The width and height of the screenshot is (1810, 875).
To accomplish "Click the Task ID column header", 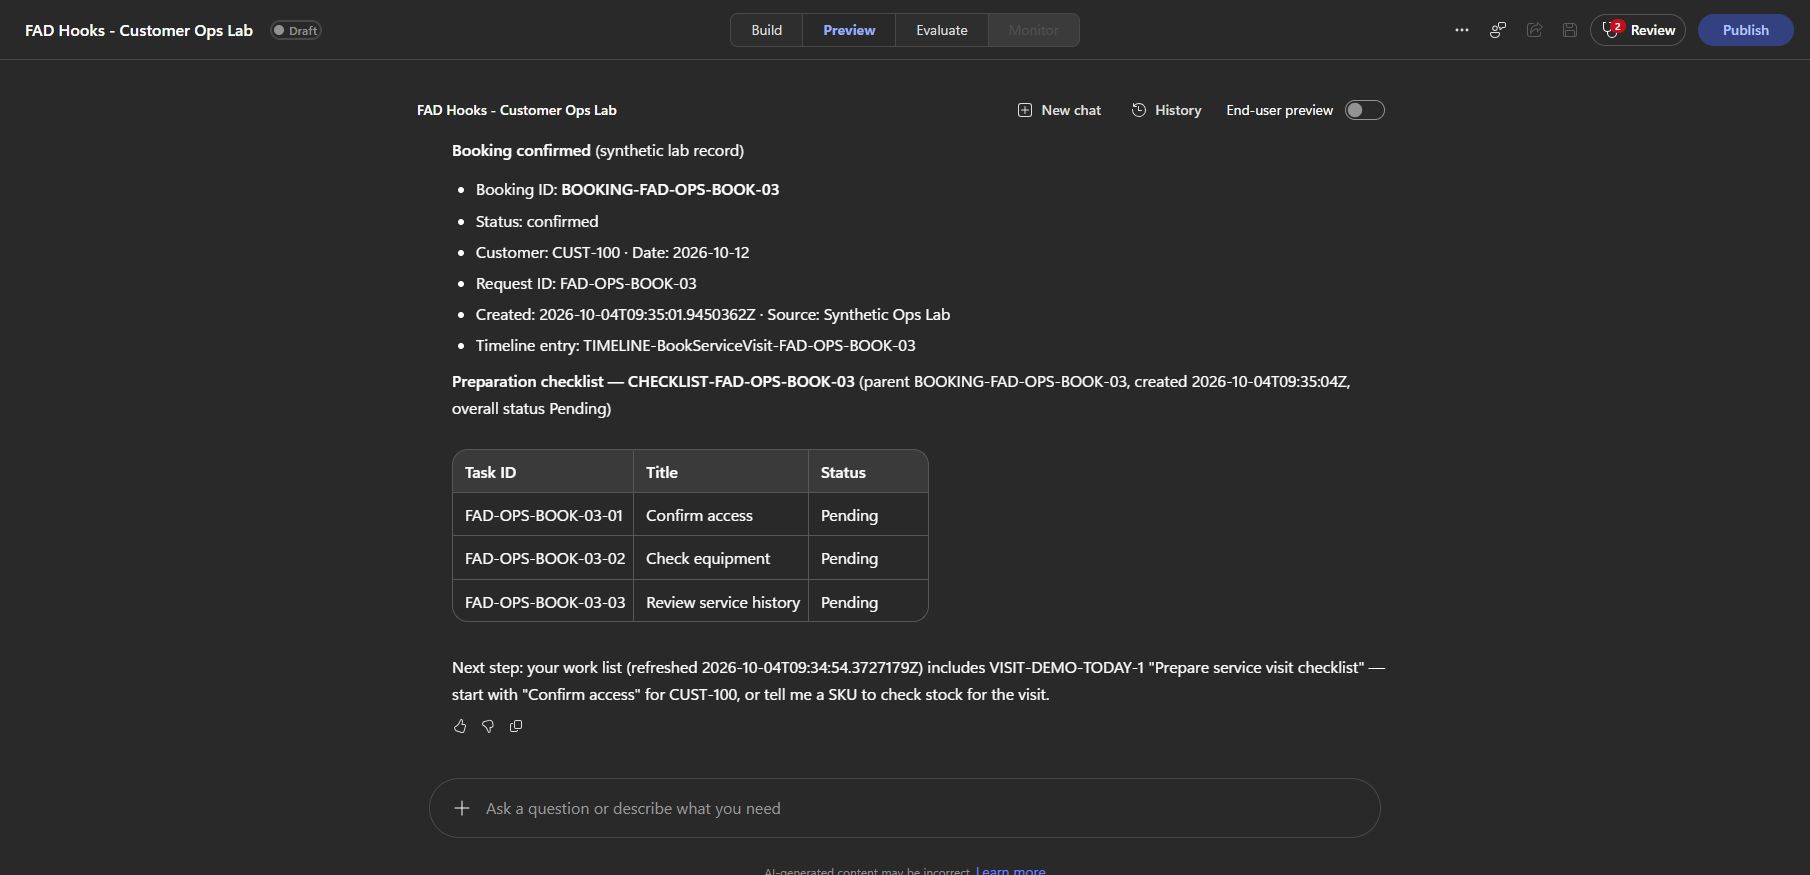I will [x=543, y=472].
